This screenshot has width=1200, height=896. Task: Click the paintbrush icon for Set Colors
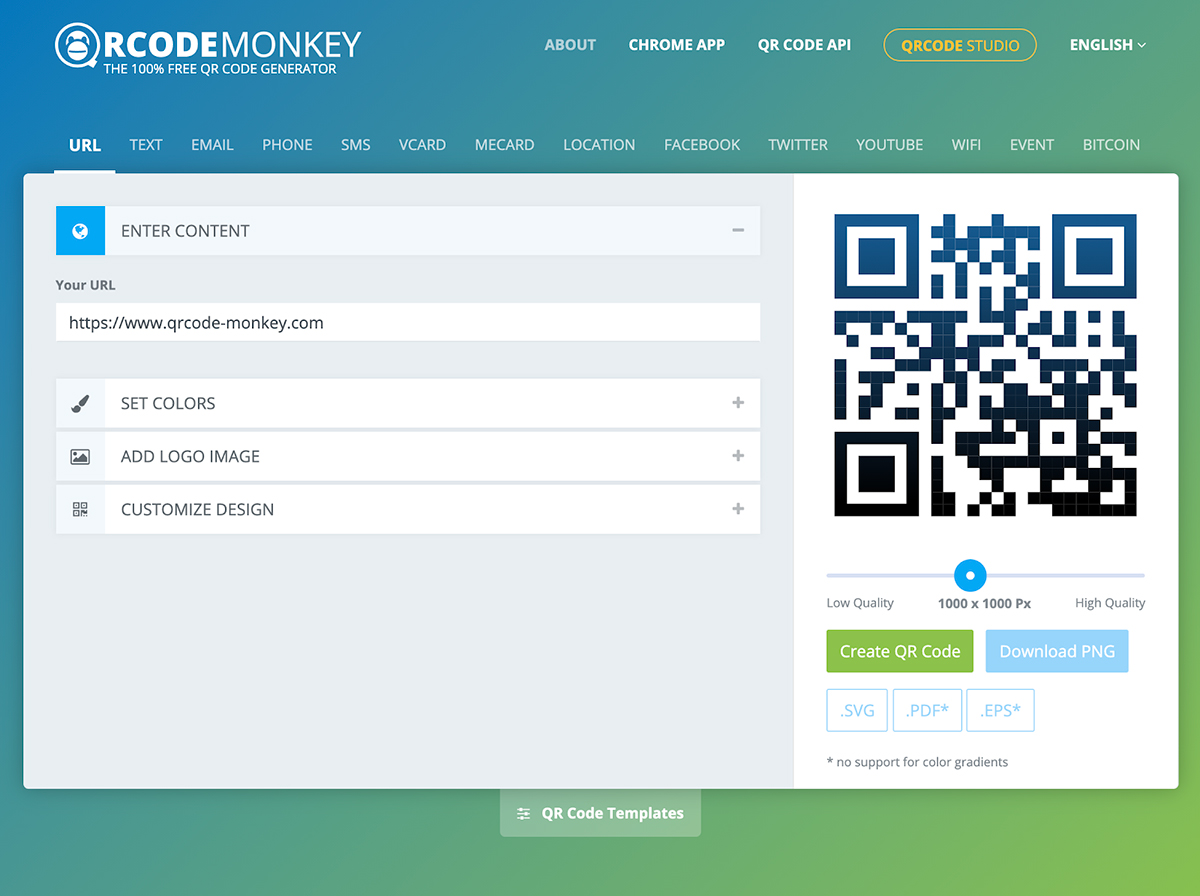(x=80, y=404)
